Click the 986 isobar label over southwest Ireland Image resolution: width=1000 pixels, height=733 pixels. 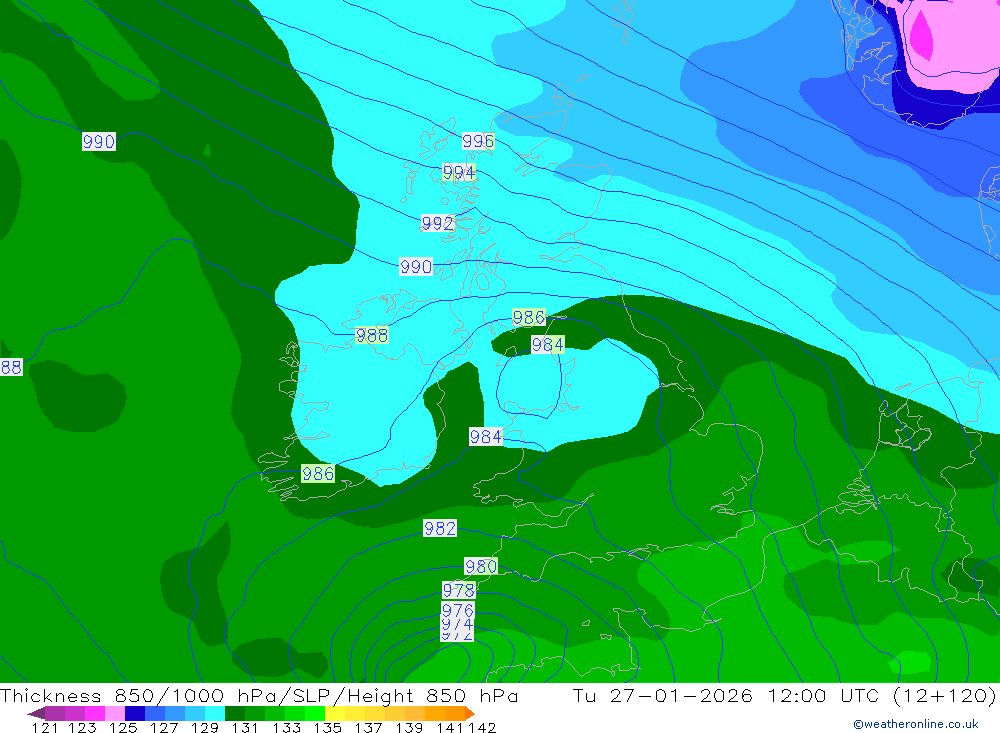(x=318, y=473)
